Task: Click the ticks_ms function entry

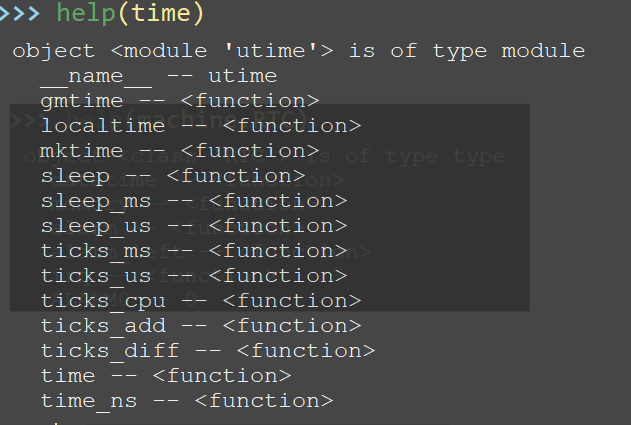Action: pos(194,251)
